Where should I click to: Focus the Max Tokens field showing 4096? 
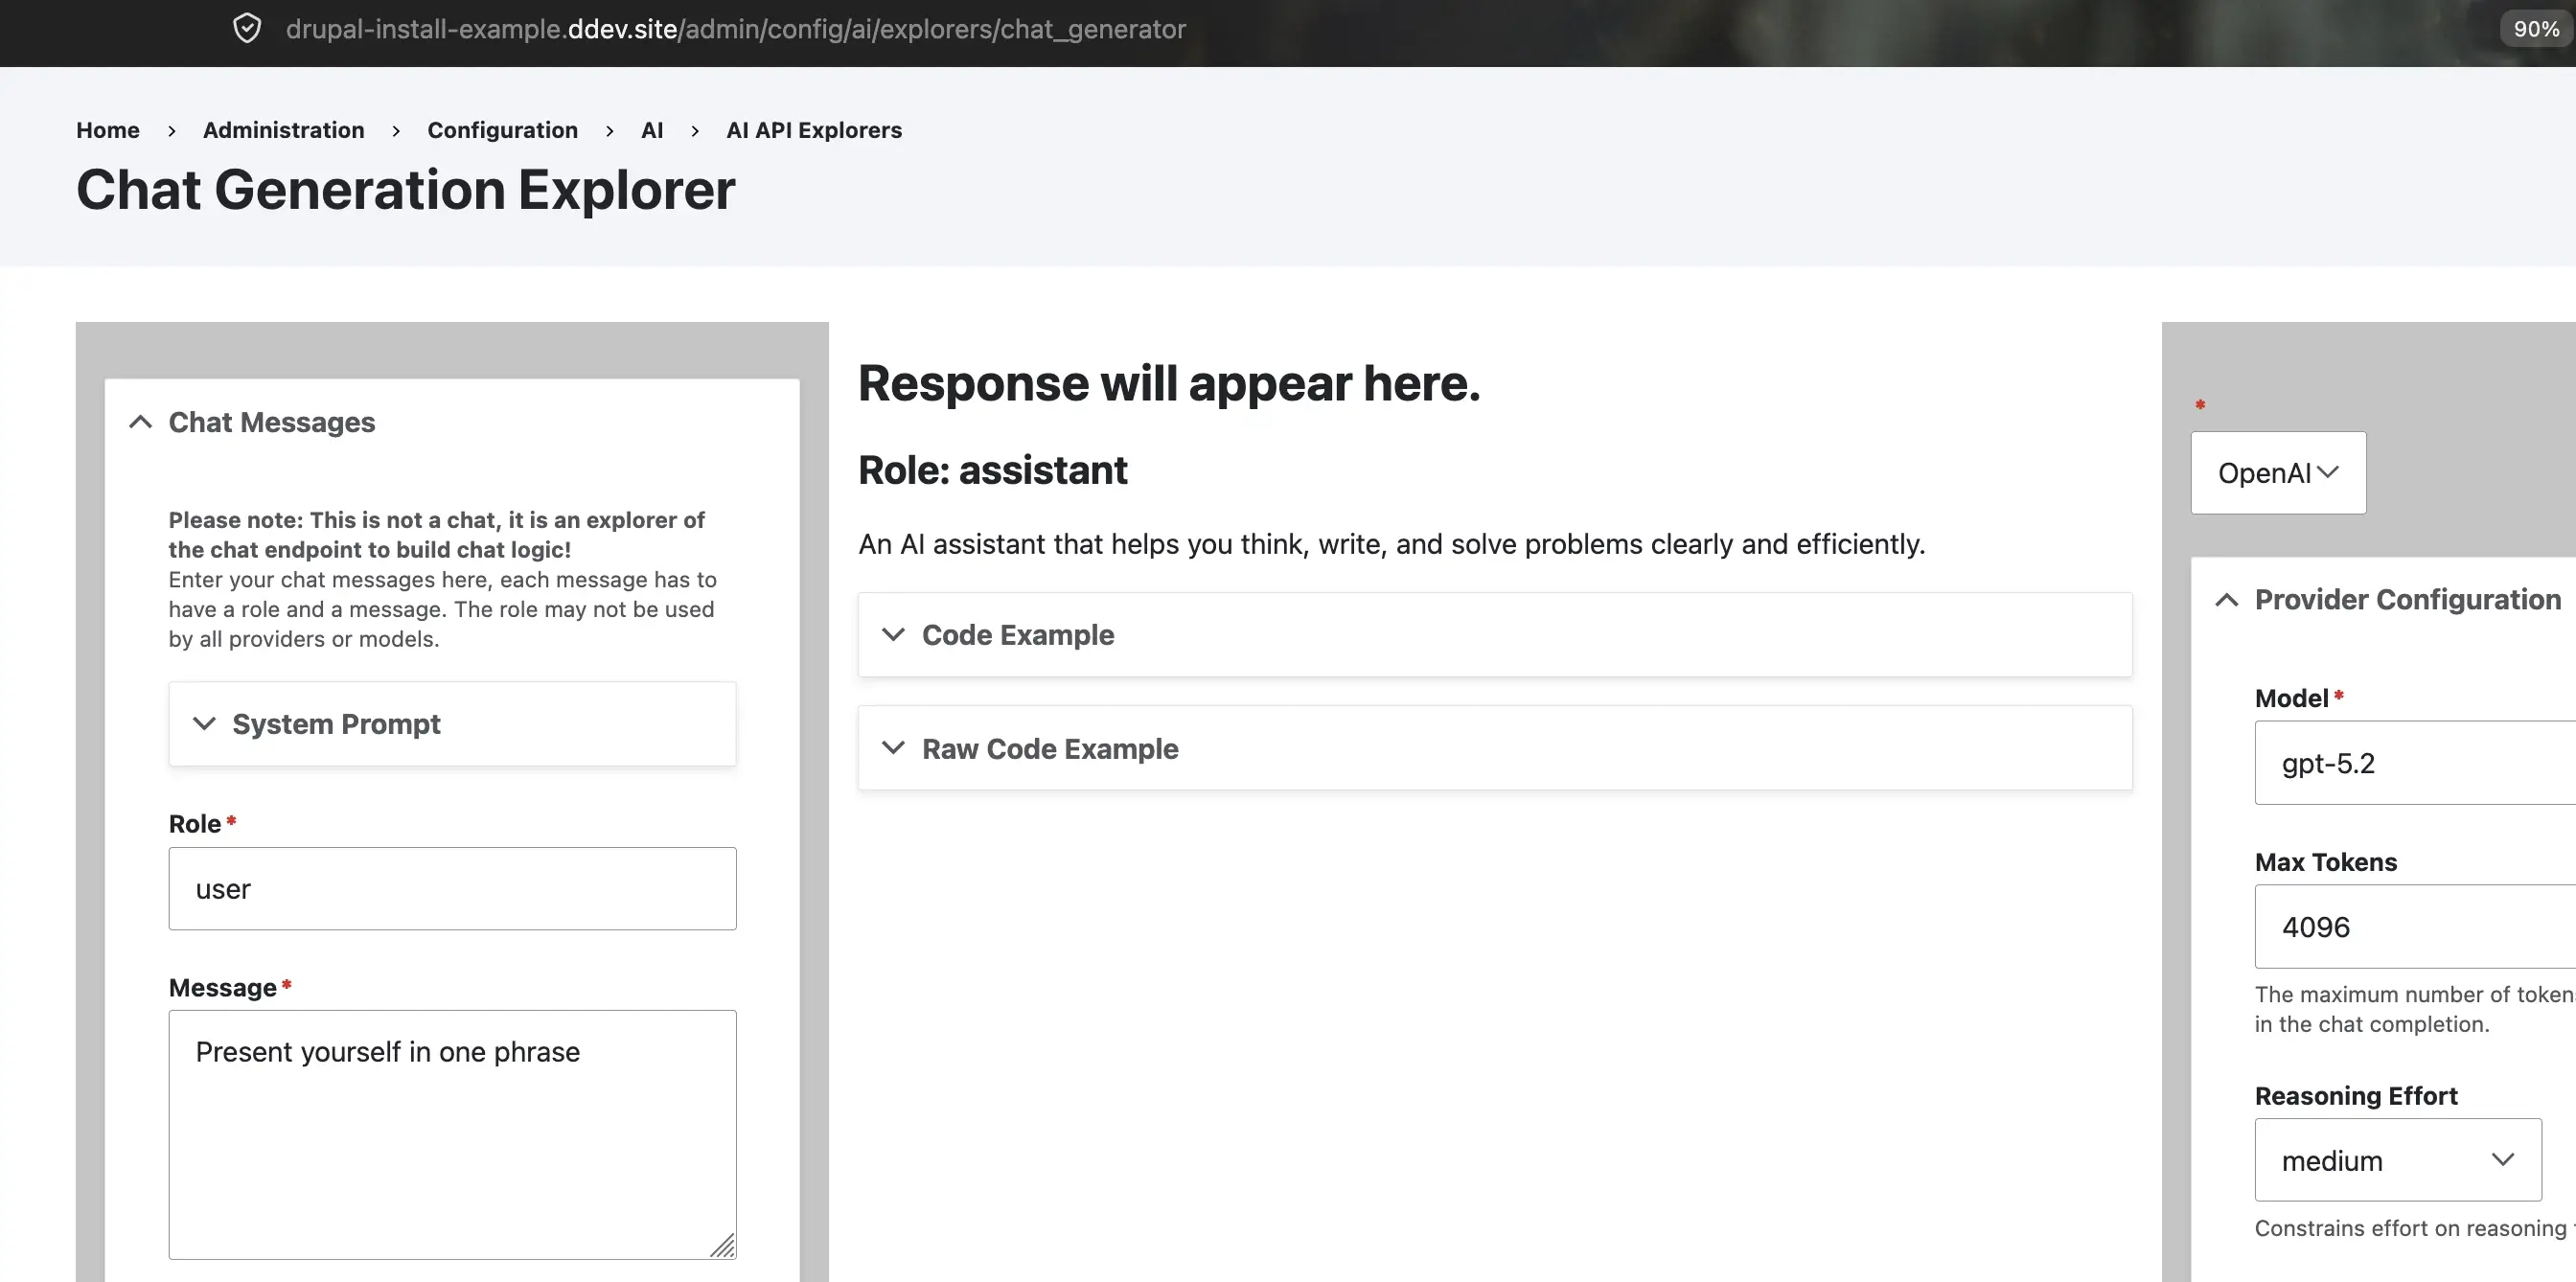[x=2415, y=927]
